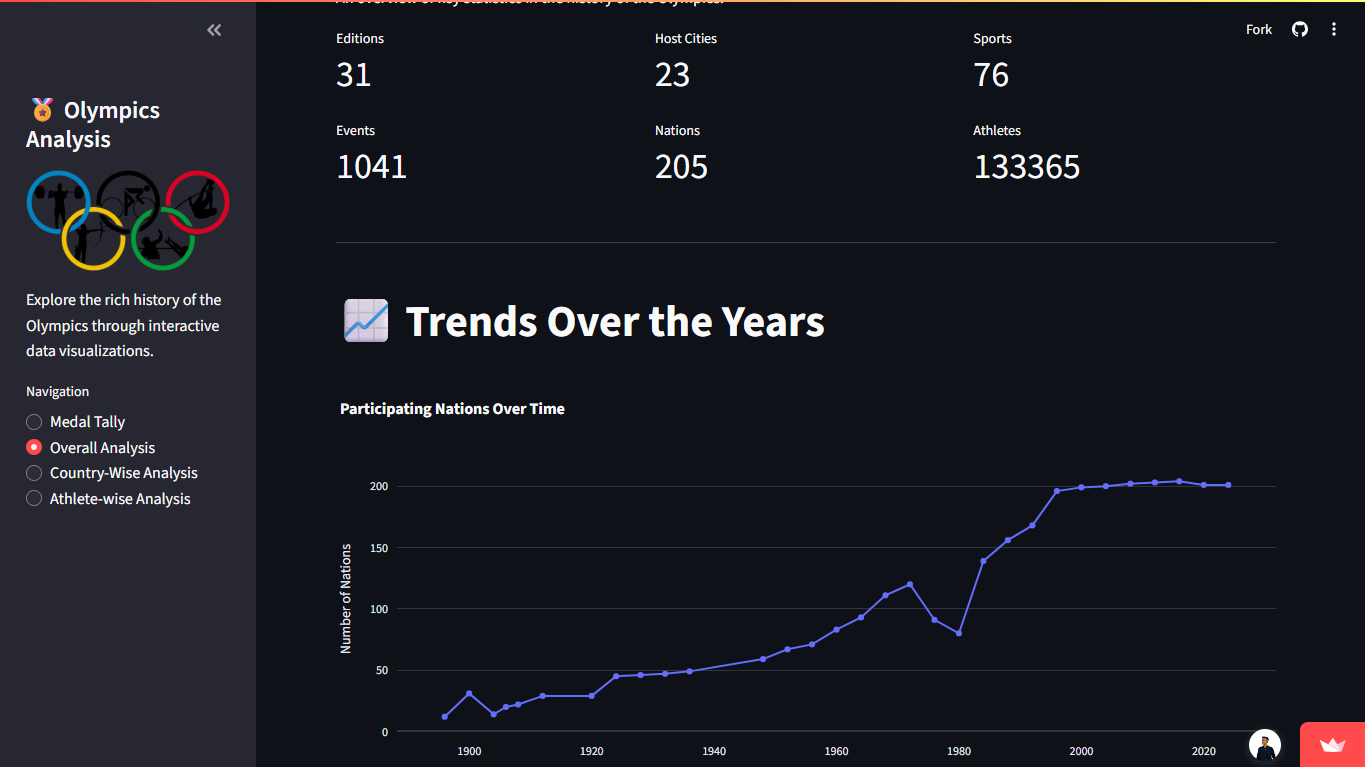Select Overall Analysis radio option
Viewport: 1365px width, 767px height.
[34, 448]
